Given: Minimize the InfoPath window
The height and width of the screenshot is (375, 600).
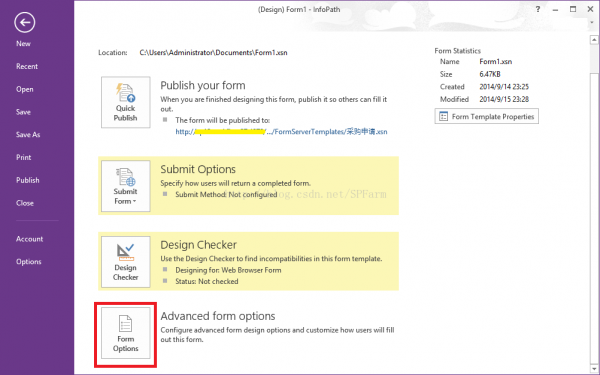Looking at the screenshot, I should pyautogui.click(x=555, y=10).
